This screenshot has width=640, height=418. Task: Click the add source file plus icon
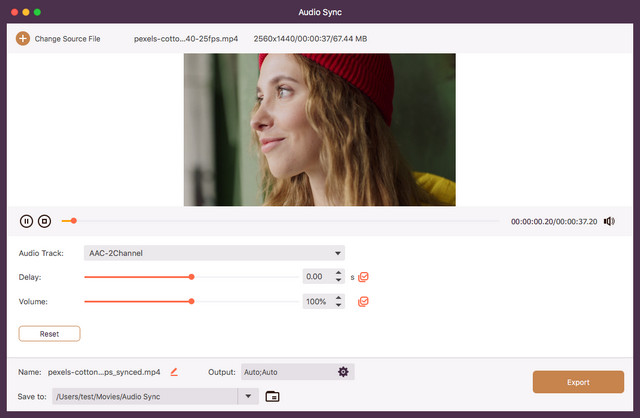(x=22, y=38)
